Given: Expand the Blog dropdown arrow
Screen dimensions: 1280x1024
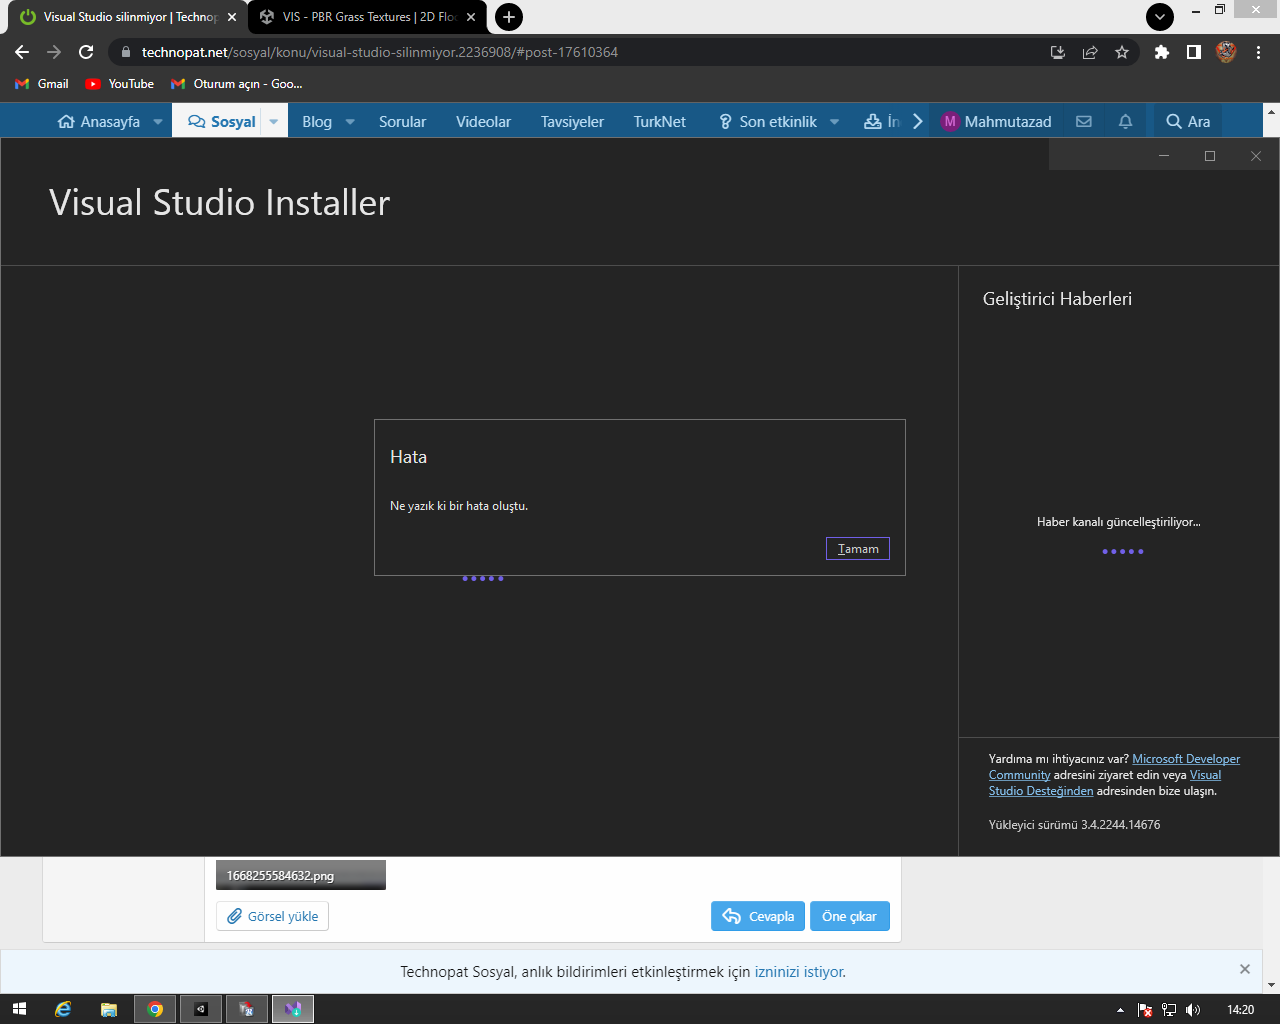Looking at the screenshot, I should click(x=350, y=122).
